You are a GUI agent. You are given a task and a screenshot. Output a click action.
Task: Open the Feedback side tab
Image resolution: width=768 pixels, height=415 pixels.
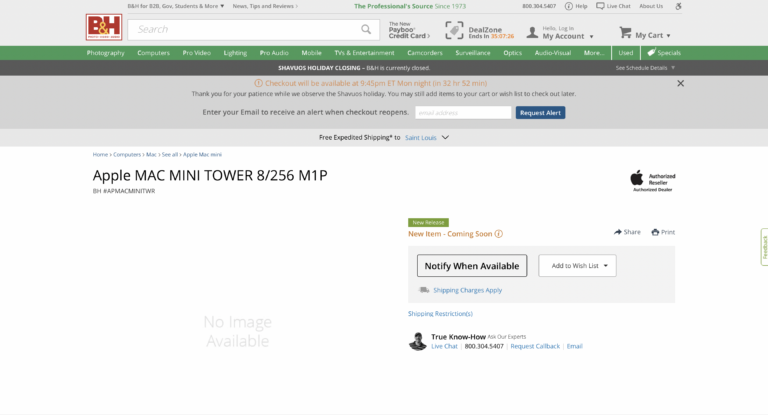click(x=764, y=247)
